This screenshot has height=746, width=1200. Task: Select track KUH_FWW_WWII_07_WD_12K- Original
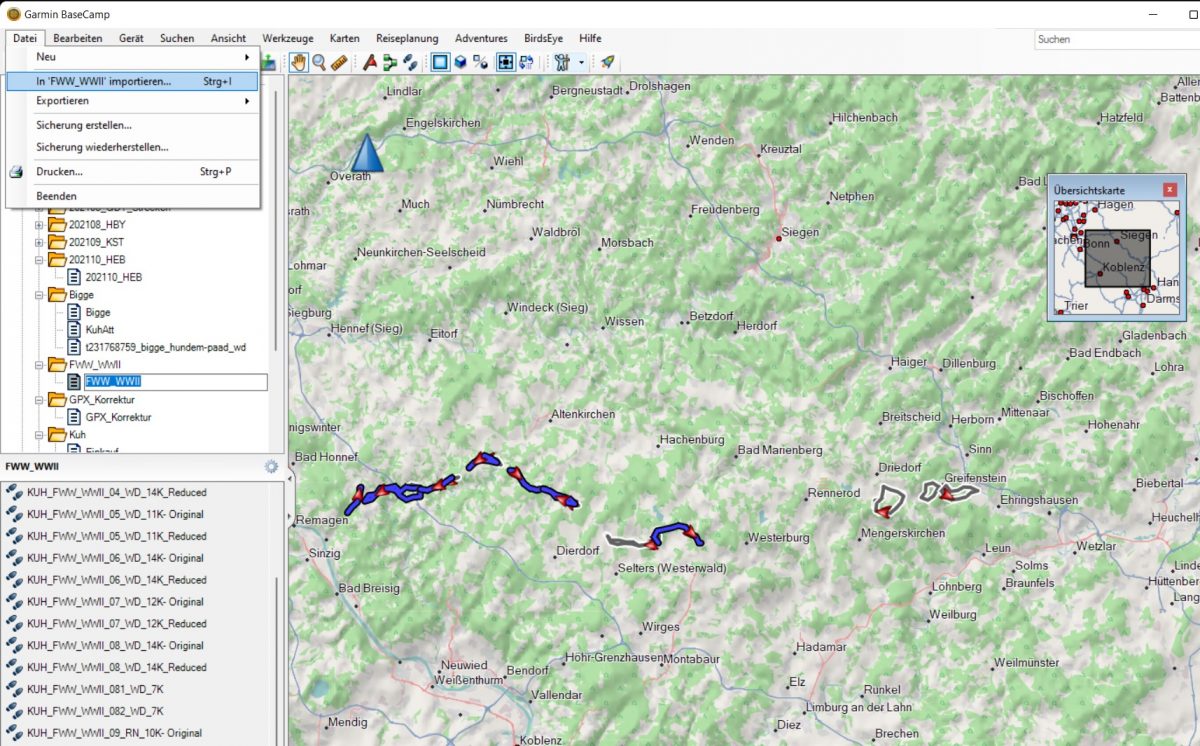click(x=115, y=602)
